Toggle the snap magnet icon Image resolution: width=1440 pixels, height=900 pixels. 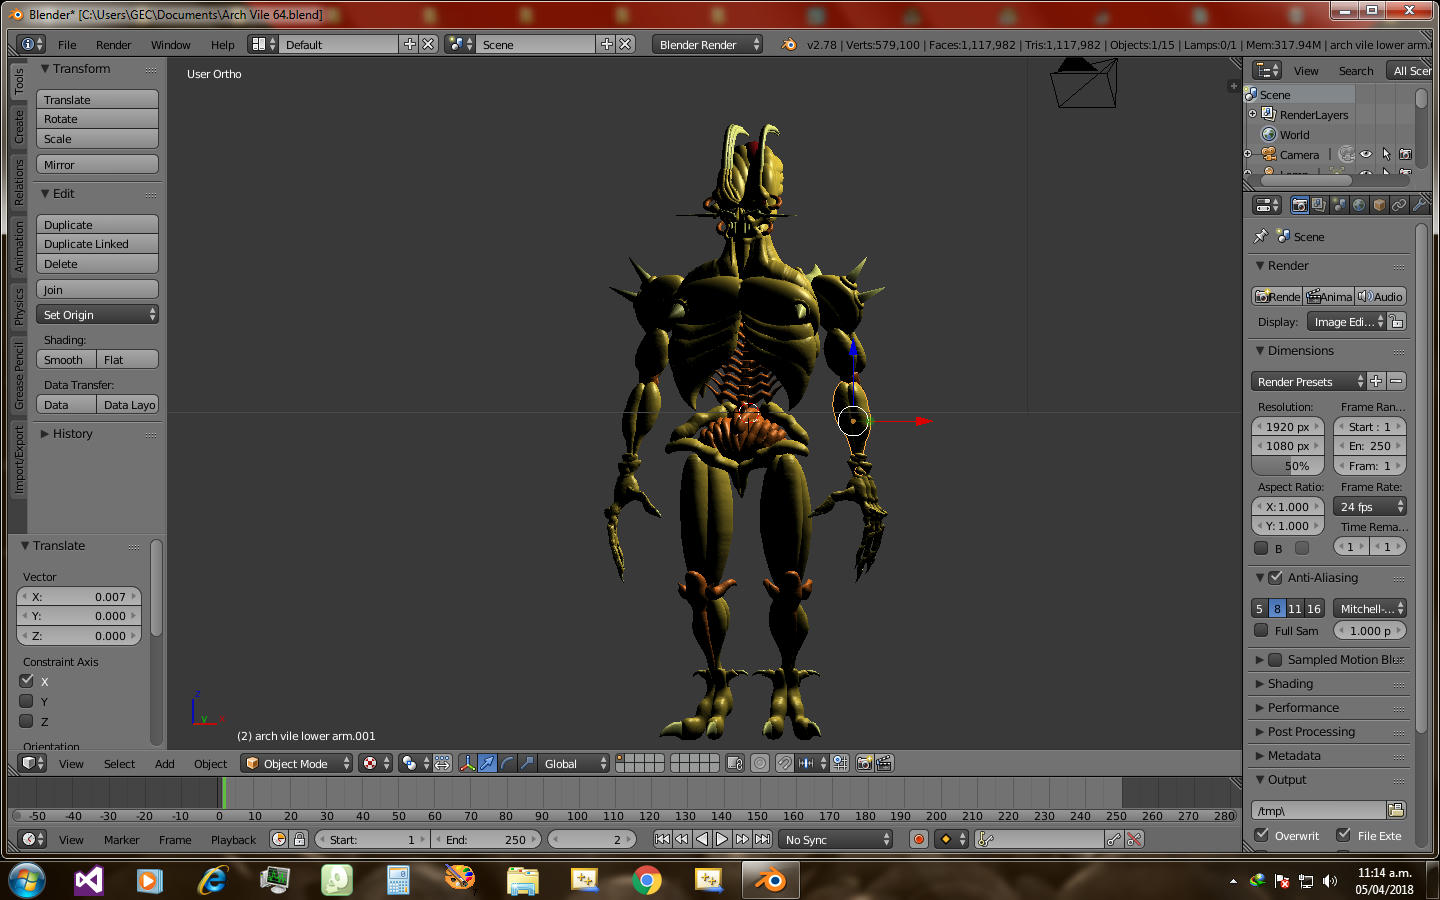[x=785, y=763]
